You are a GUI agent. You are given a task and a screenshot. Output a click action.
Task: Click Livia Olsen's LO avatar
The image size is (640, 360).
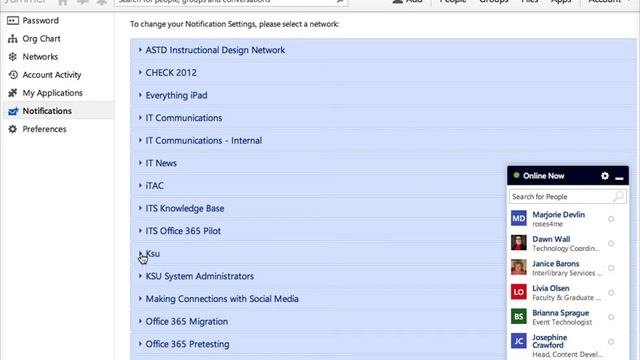tap(519, 292)
